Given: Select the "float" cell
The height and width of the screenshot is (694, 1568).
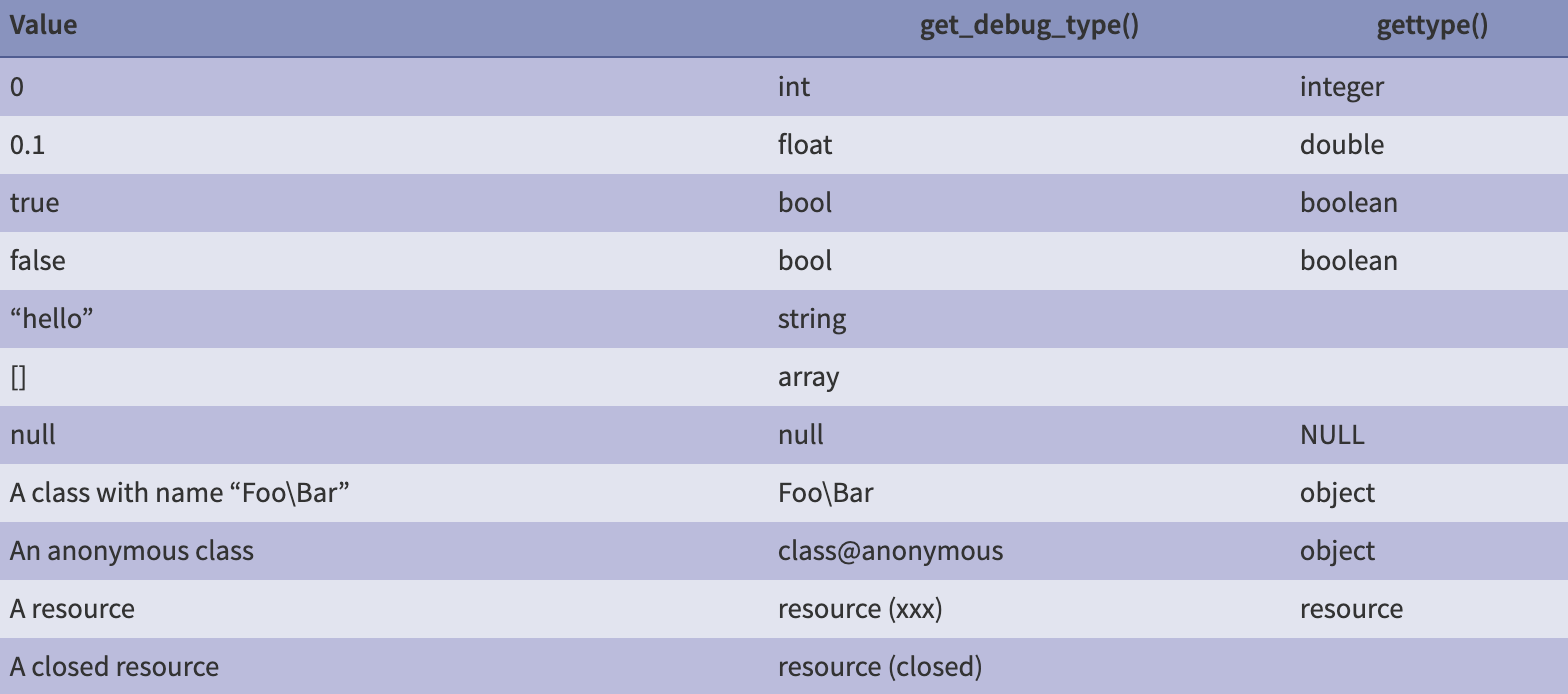Looking at the screenshot, I should 805,145.
